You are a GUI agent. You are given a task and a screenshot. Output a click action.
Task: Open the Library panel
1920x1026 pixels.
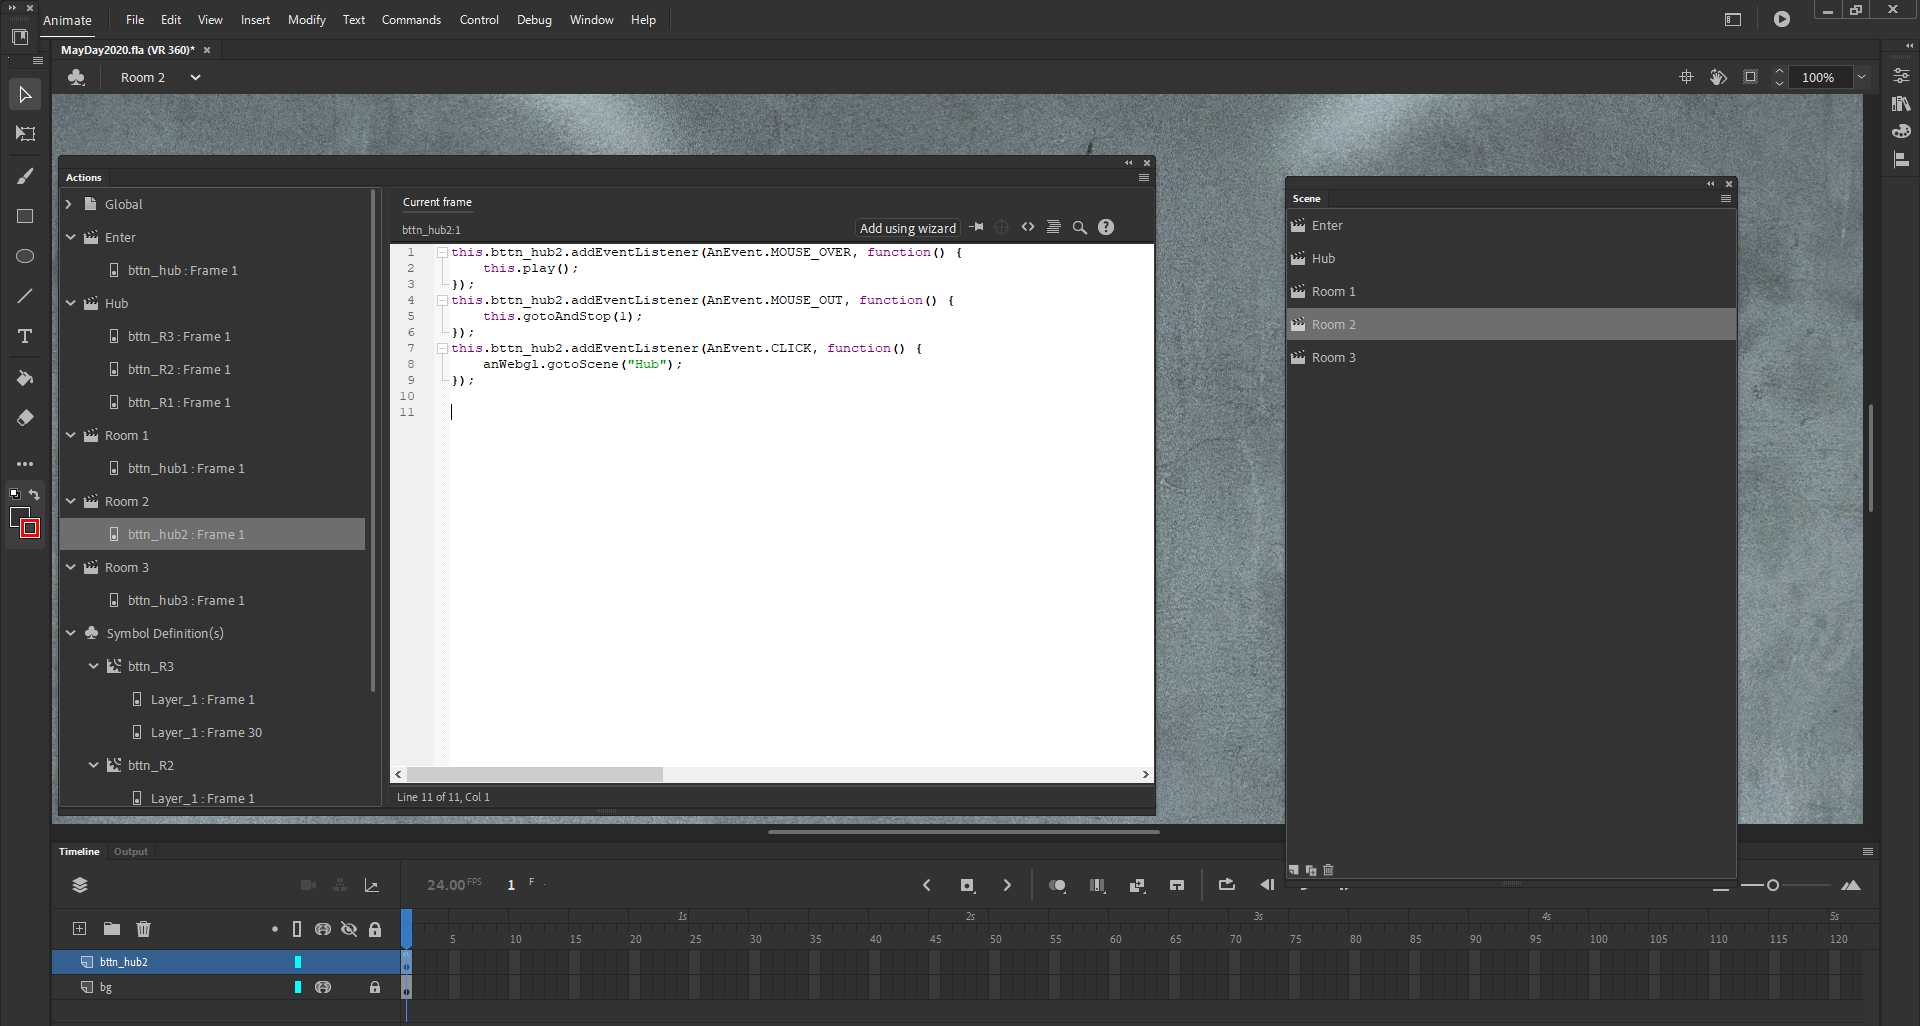[1901, 103]
